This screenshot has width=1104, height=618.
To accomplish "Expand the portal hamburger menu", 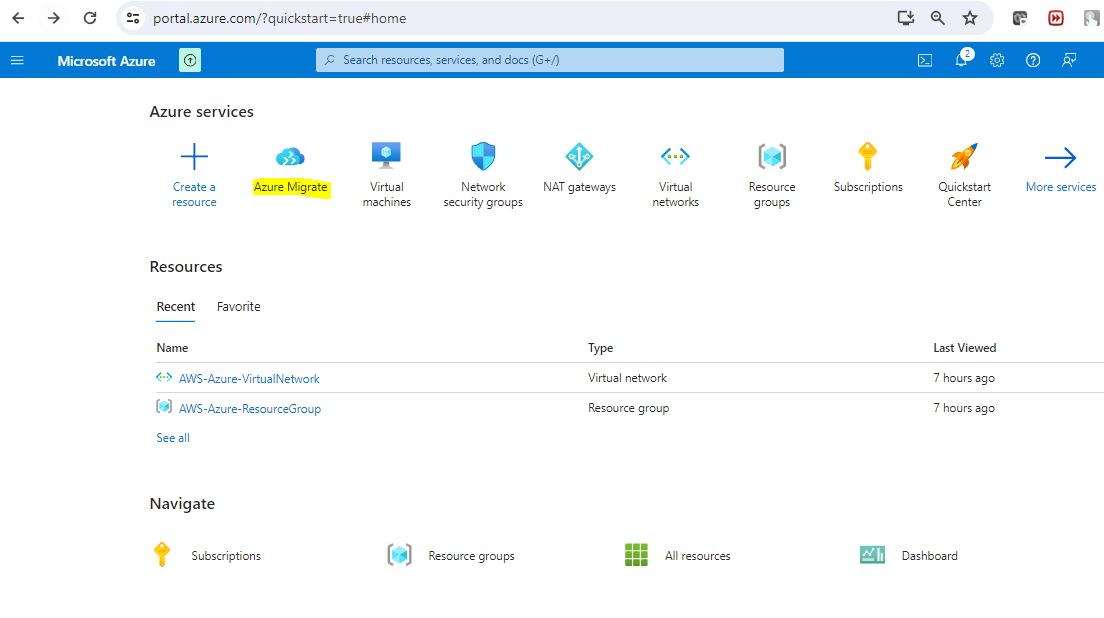I will pyautogui.click(x=17, y=60).
